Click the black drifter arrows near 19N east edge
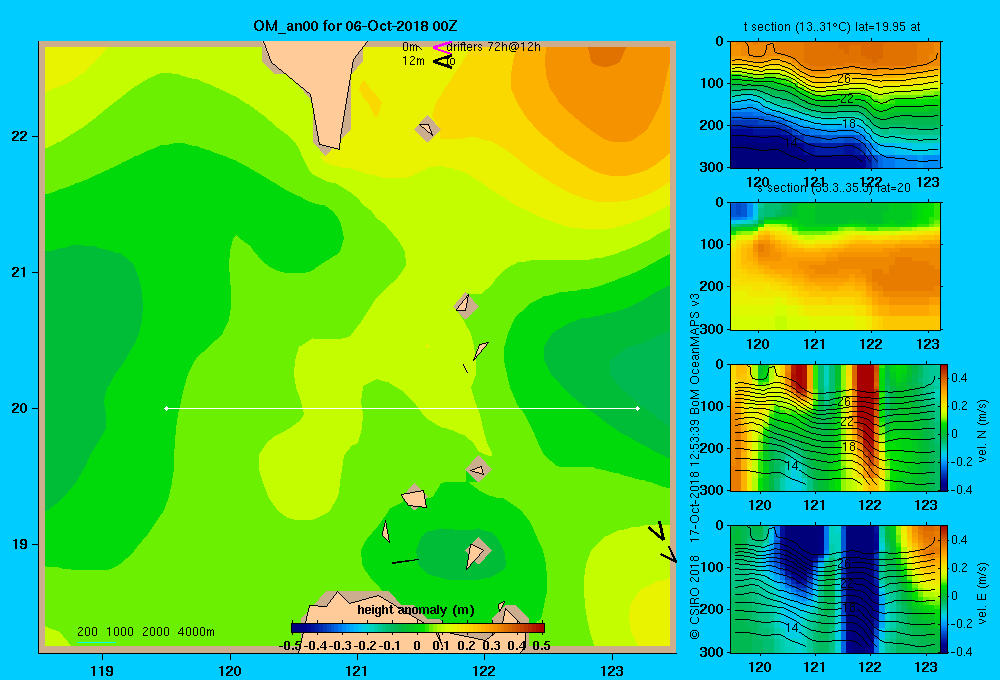This screenshot has height=680, width=1000. [x=663, y=542]
